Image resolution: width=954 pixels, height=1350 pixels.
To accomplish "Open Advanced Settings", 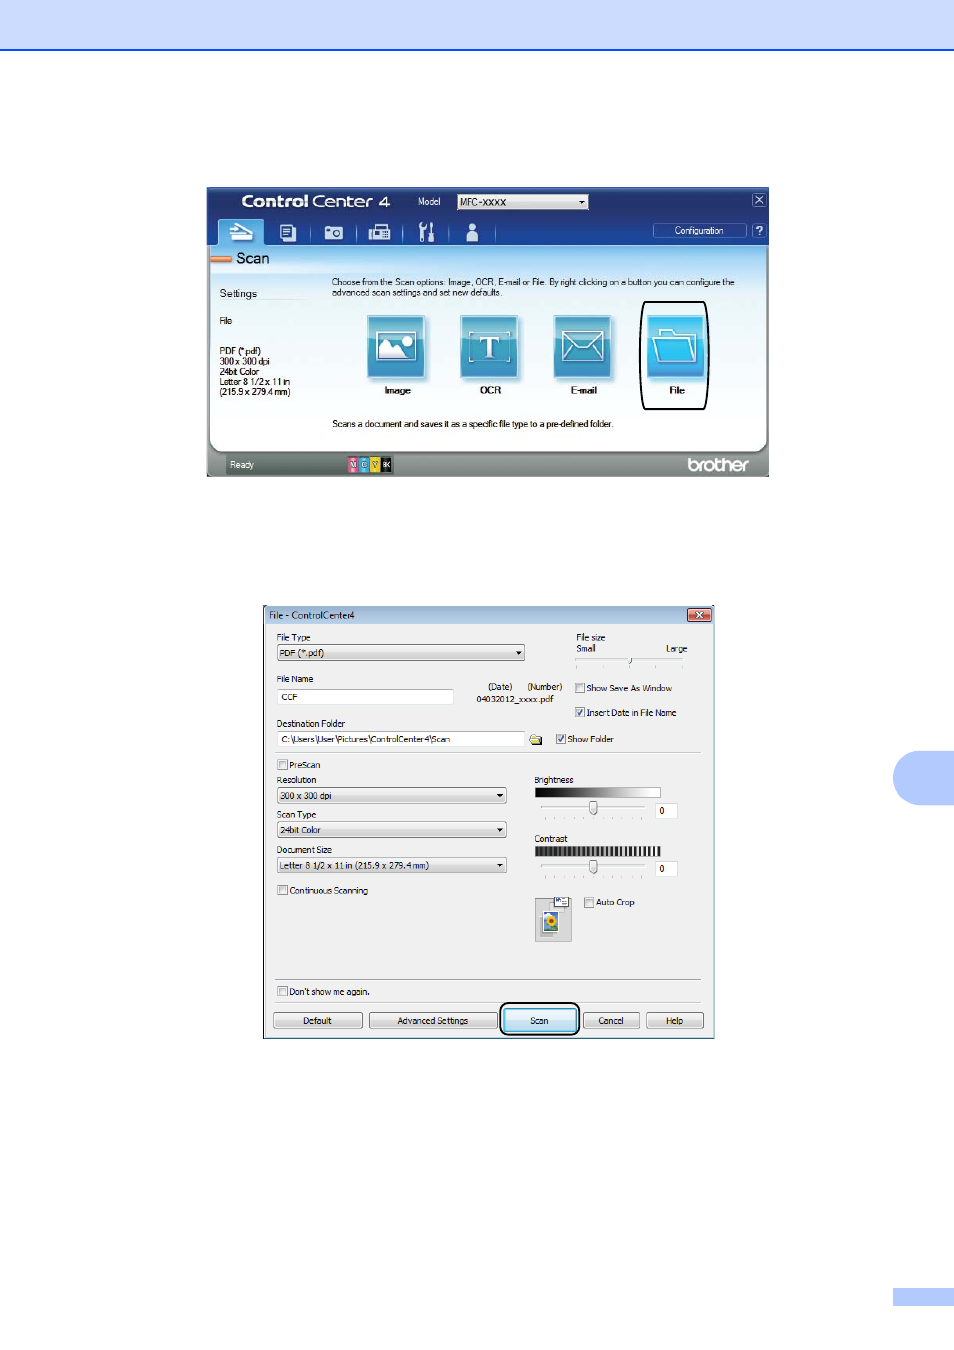I will pos(433,1021).
